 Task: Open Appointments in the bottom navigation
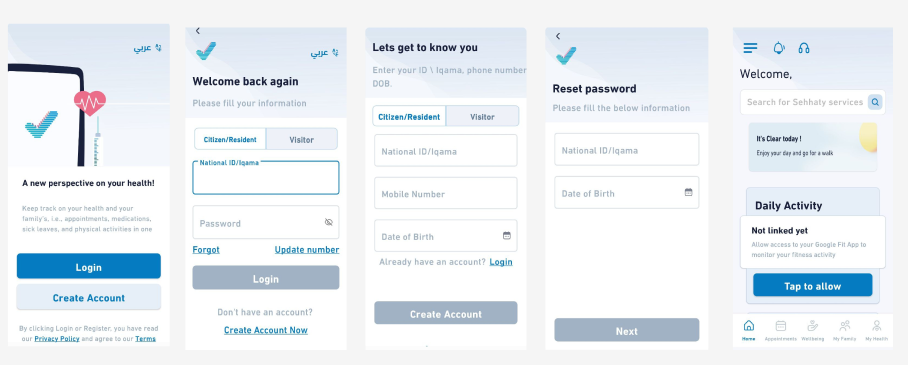[x=781, y=330]
